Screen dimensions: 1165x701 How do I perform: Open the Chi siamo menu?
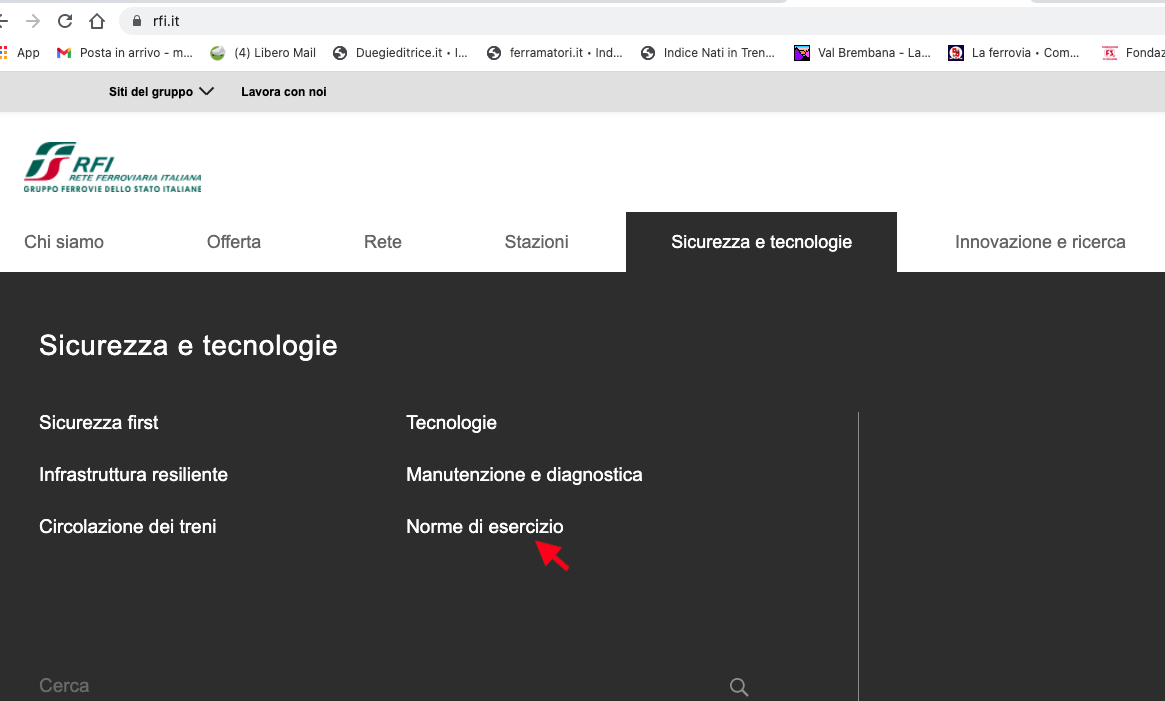[x=64, y=242]
